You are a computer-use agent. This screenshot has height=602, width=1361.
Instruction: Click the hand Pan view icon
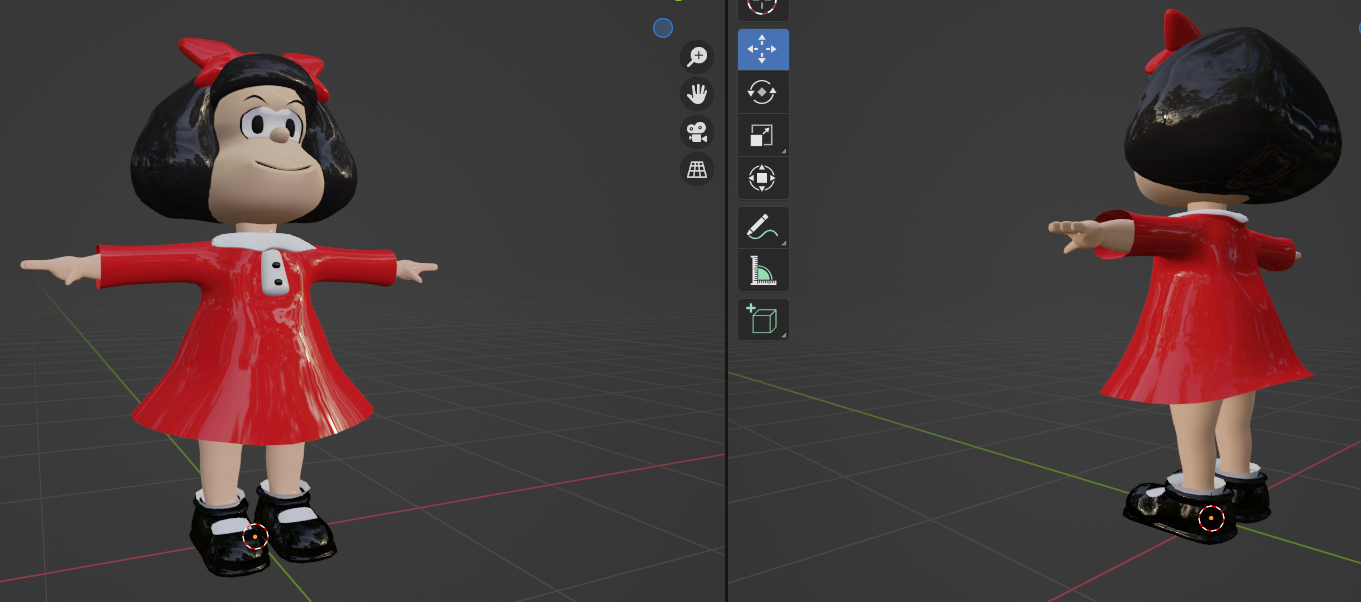(x=697, y=94)
